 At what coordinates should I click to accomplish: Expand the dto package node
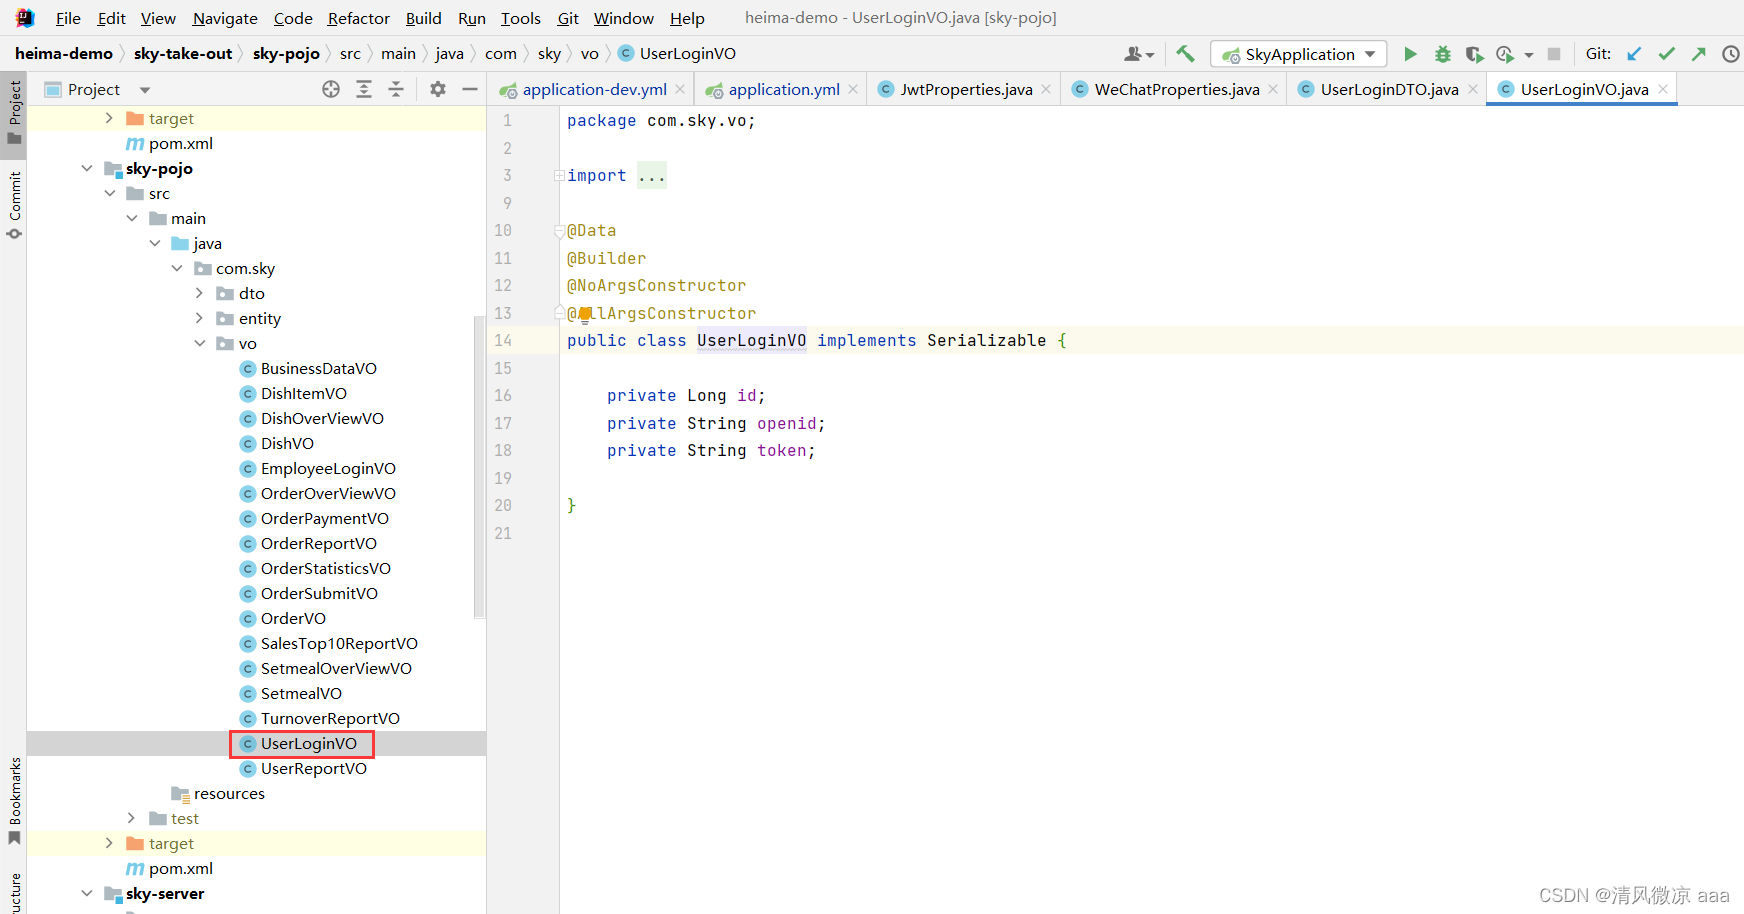(x=199, y=293)
